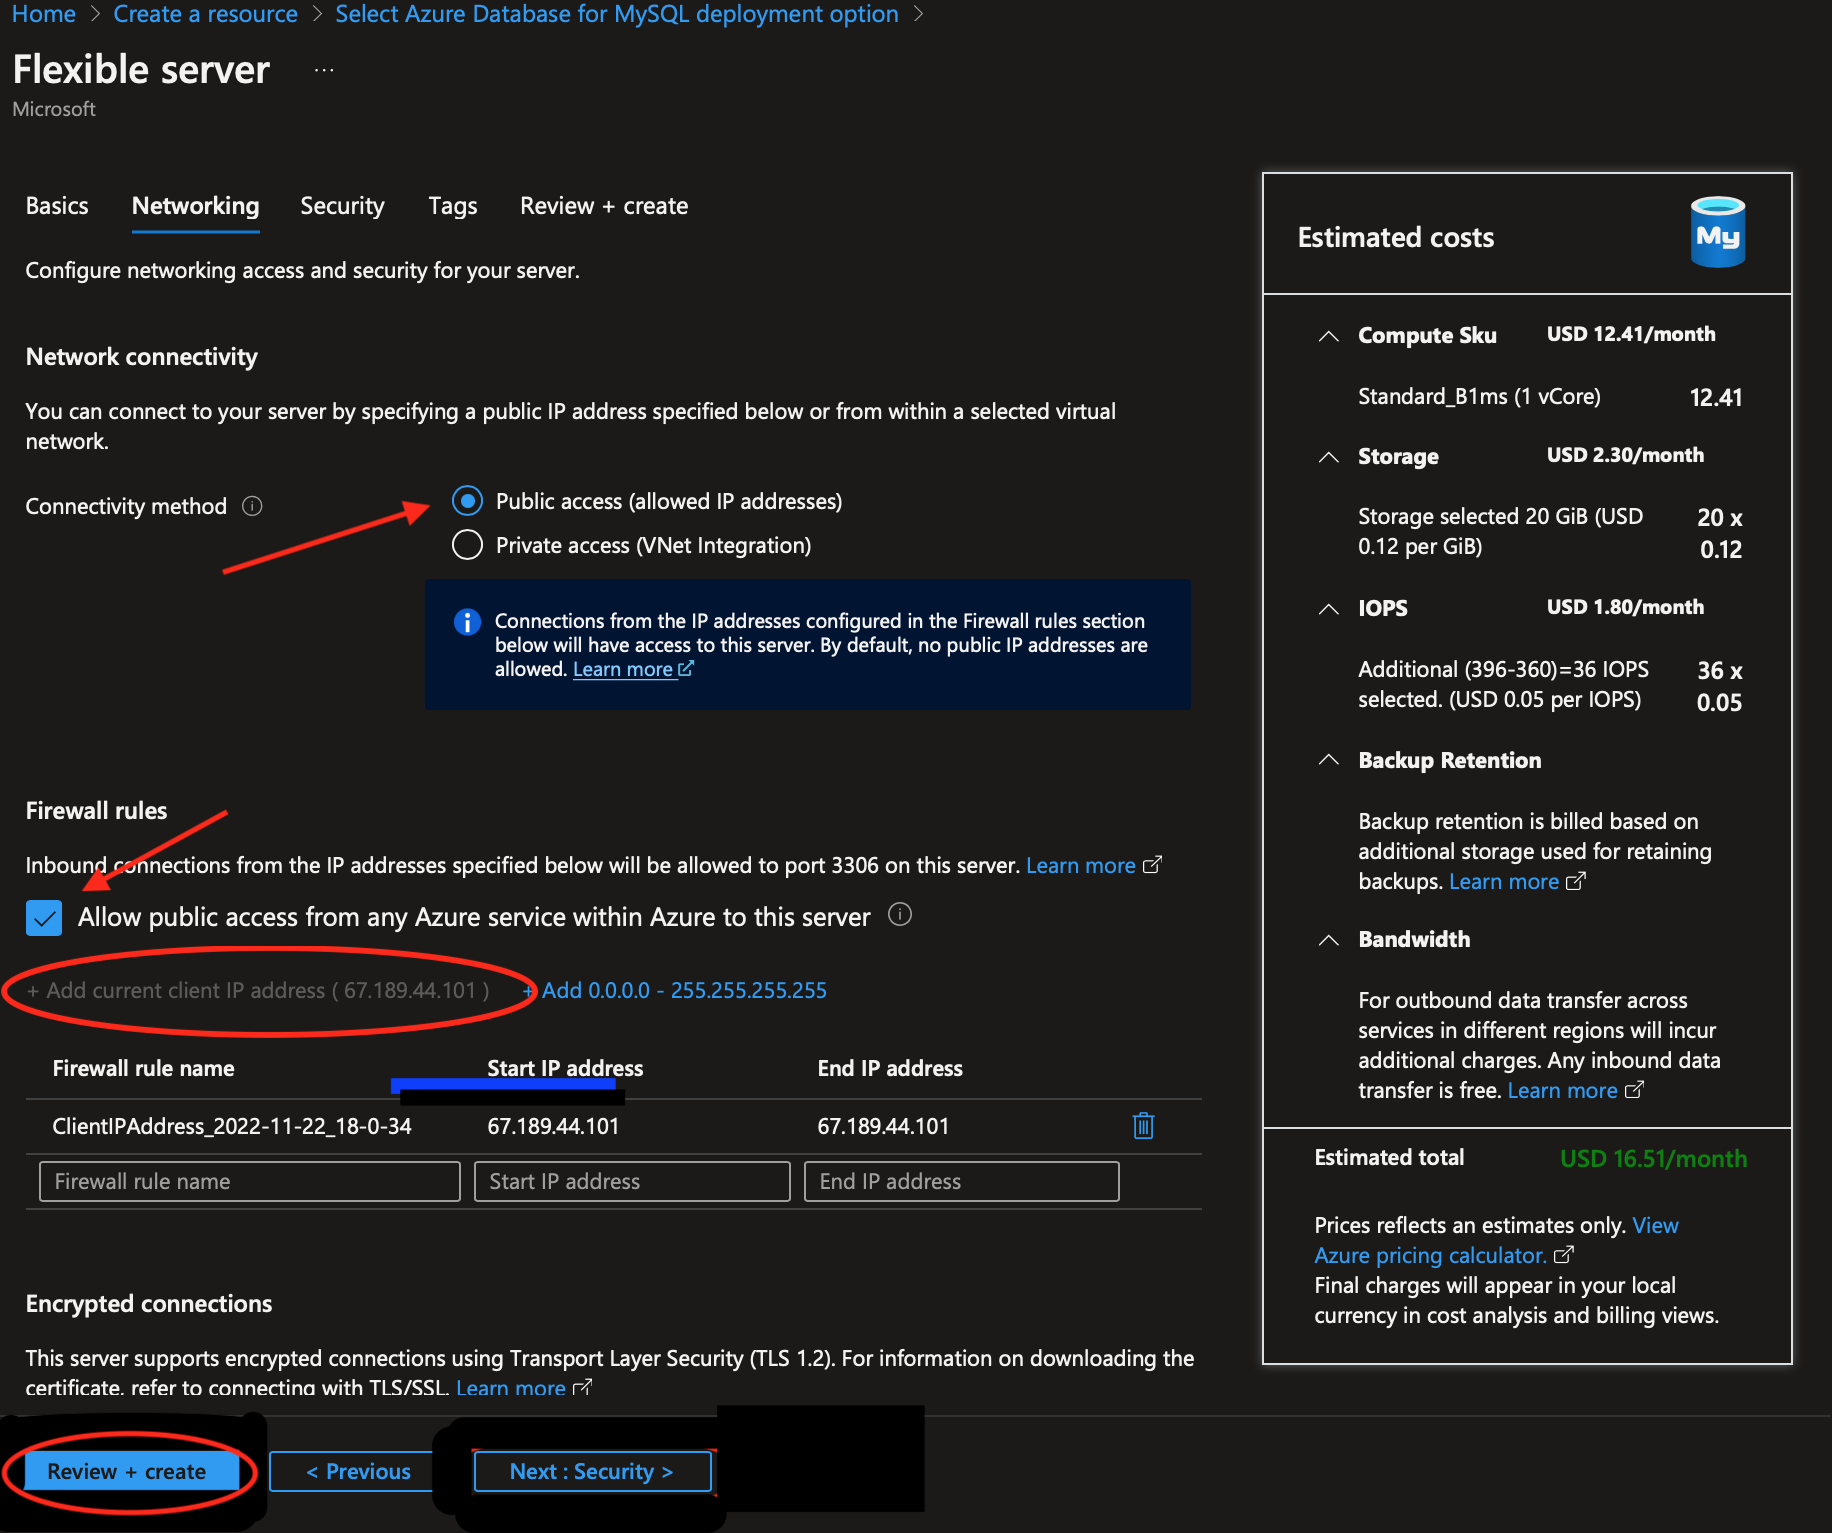1832x1533 pixels.
Task: Collapse the Compute Sku cost section
Action: click(x=1328, y=336)
